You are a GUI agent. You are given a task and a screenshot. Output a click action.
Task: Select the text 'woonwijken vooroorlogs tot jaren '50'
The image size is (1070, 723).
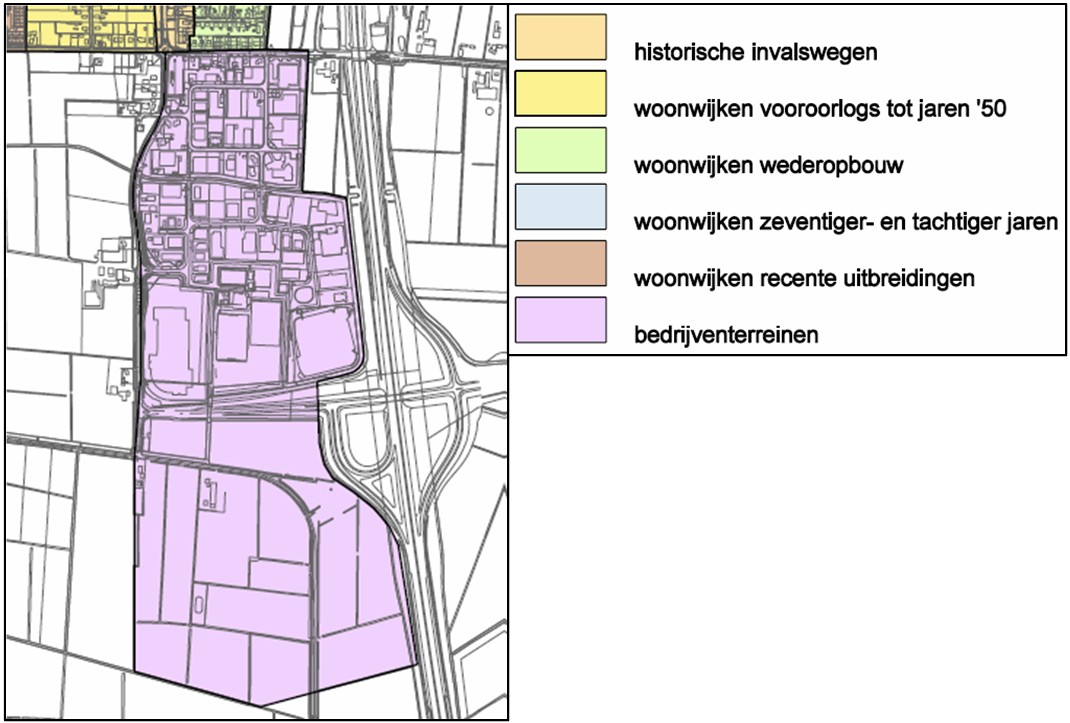point(820,109)
